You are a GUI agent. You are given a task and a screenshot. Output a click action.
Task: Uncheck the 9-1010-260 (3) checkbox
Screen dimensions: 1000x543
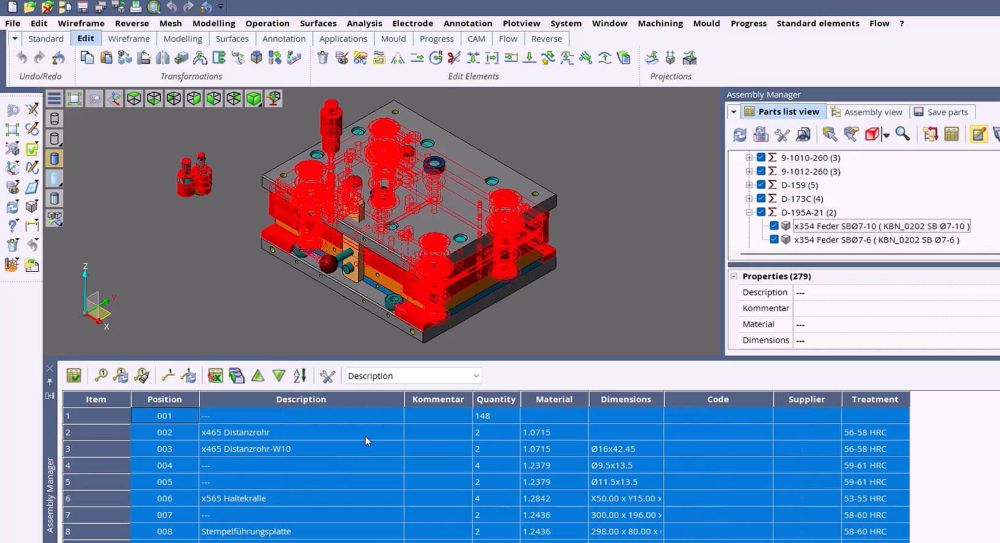tap(761, 158)
